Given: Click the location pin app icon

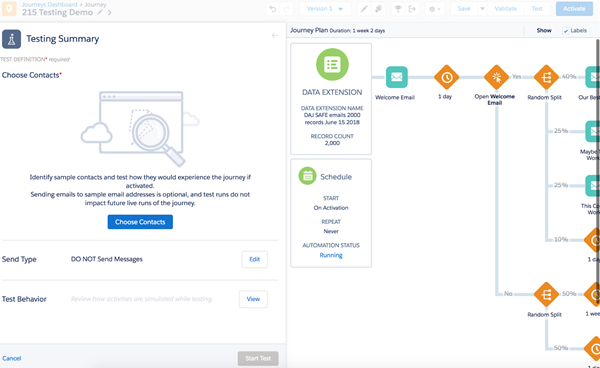Looking at the screenshot, I should (x=9, y=8).
